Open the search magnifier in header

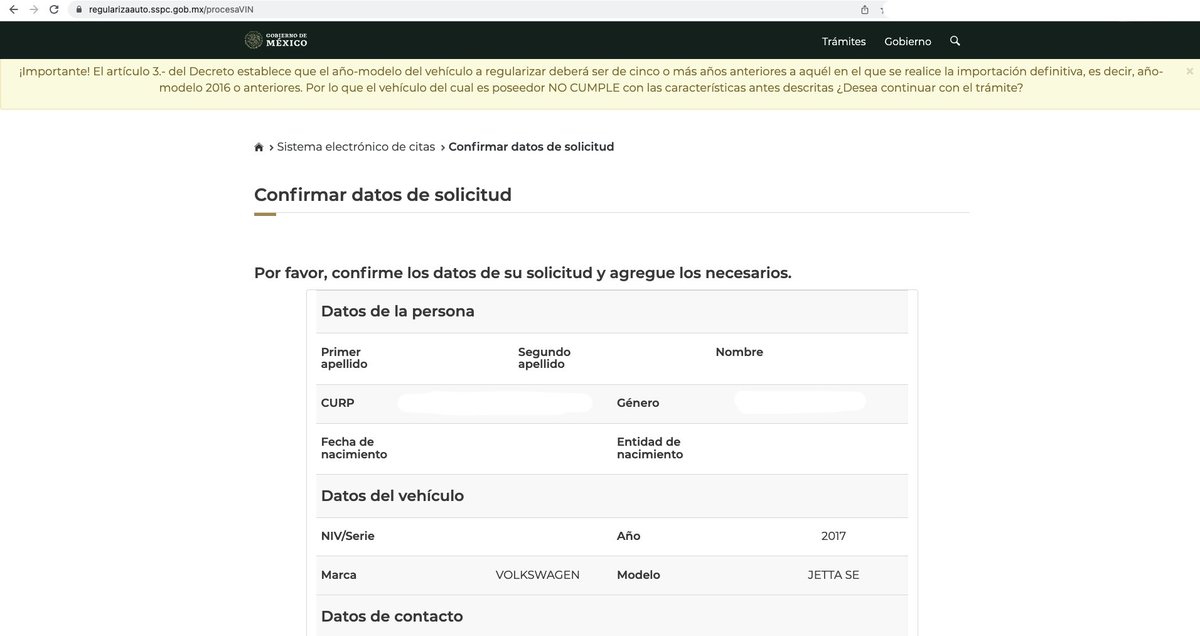(955, 41)
